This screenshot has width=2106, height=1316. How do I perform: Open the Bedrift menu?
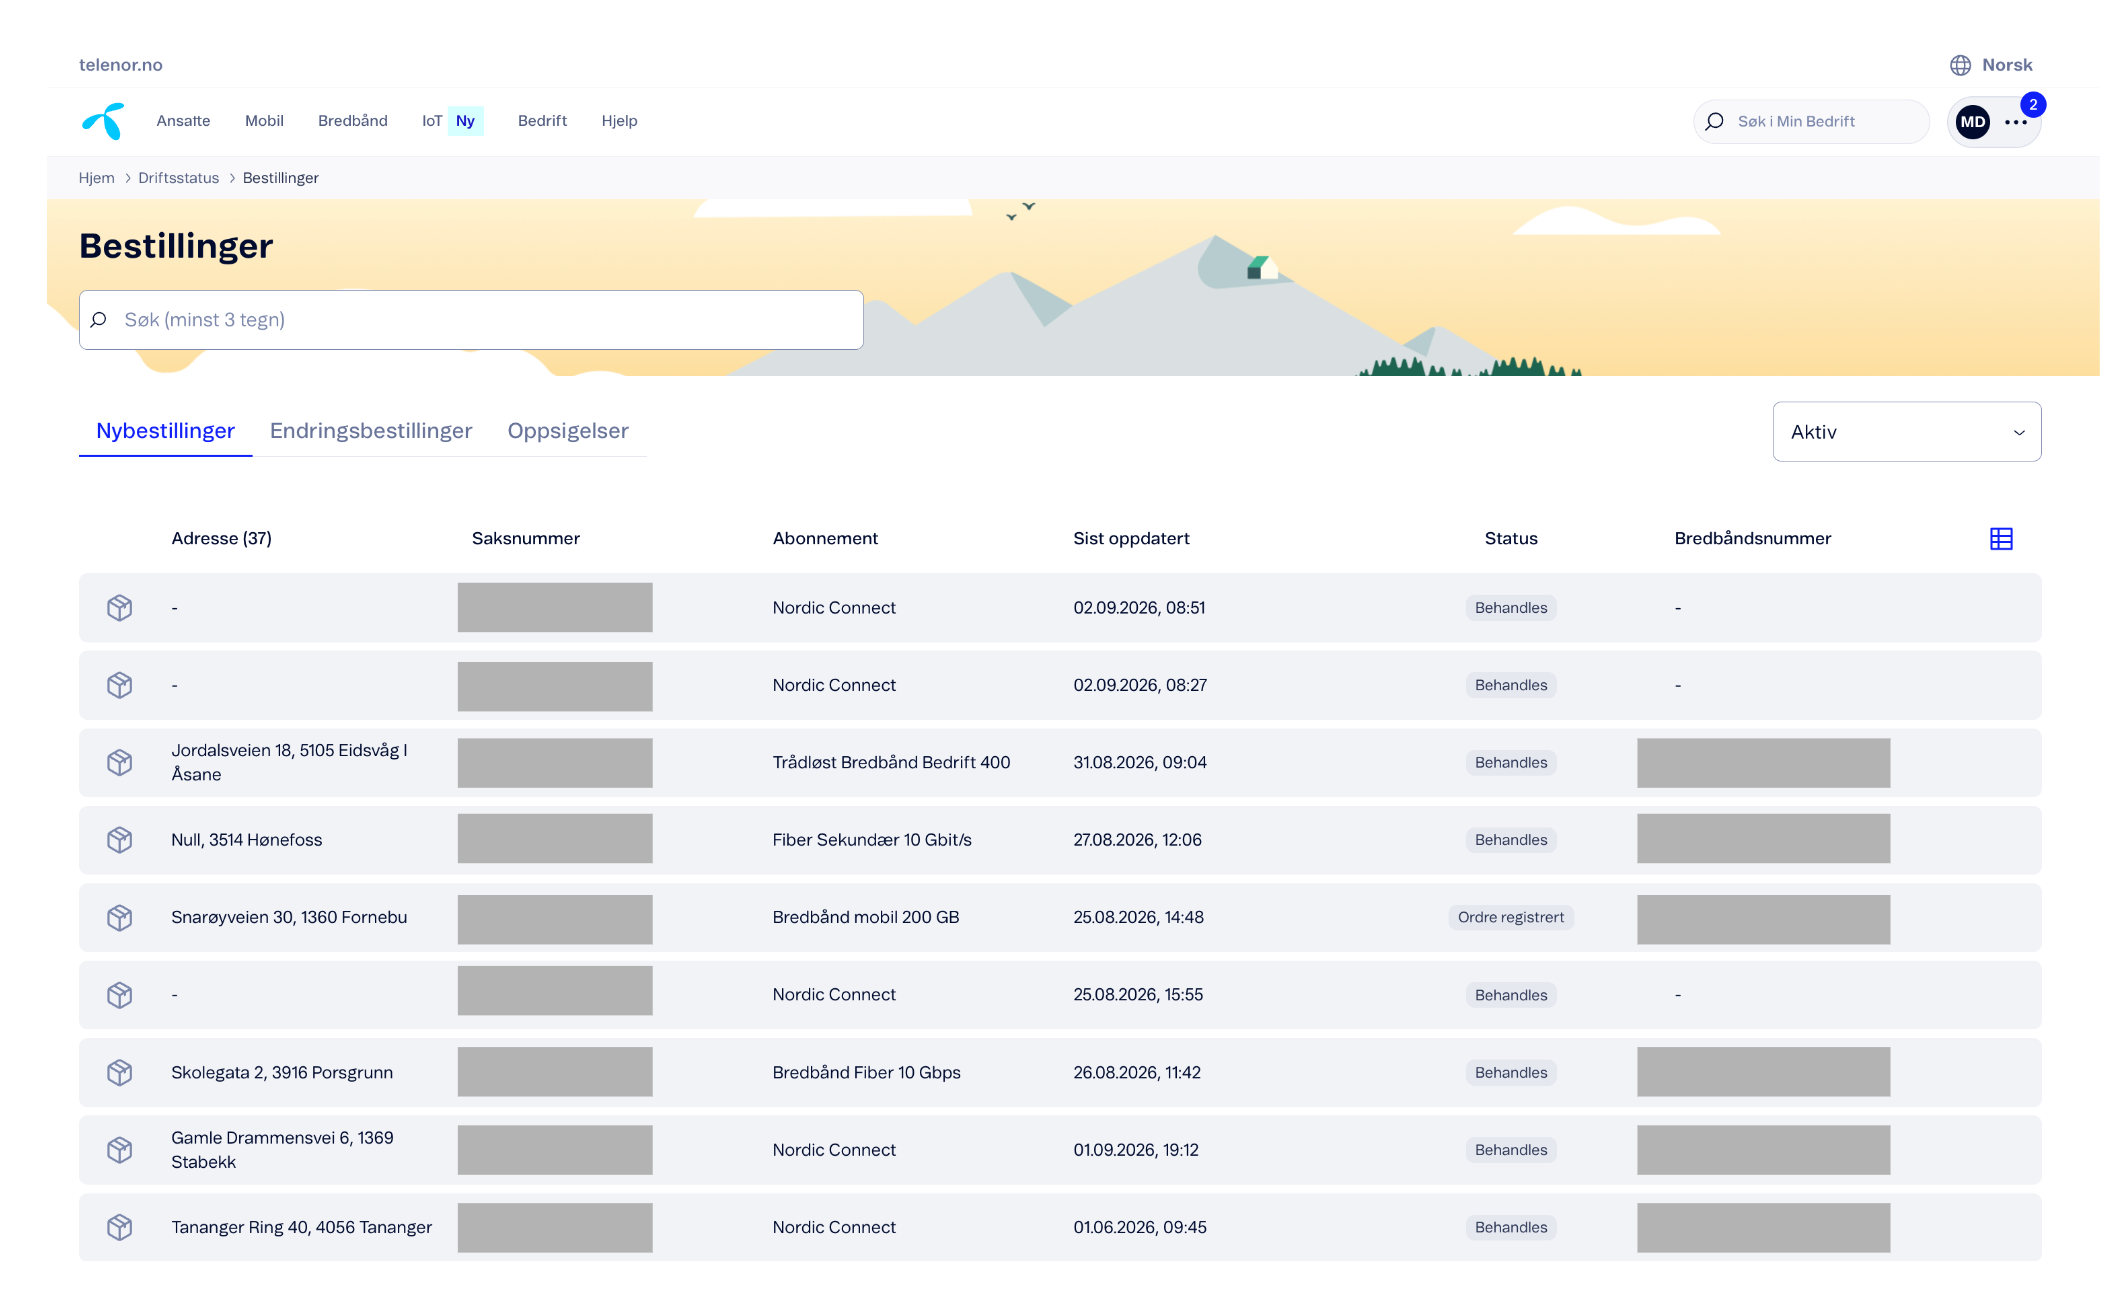[542, 121]
